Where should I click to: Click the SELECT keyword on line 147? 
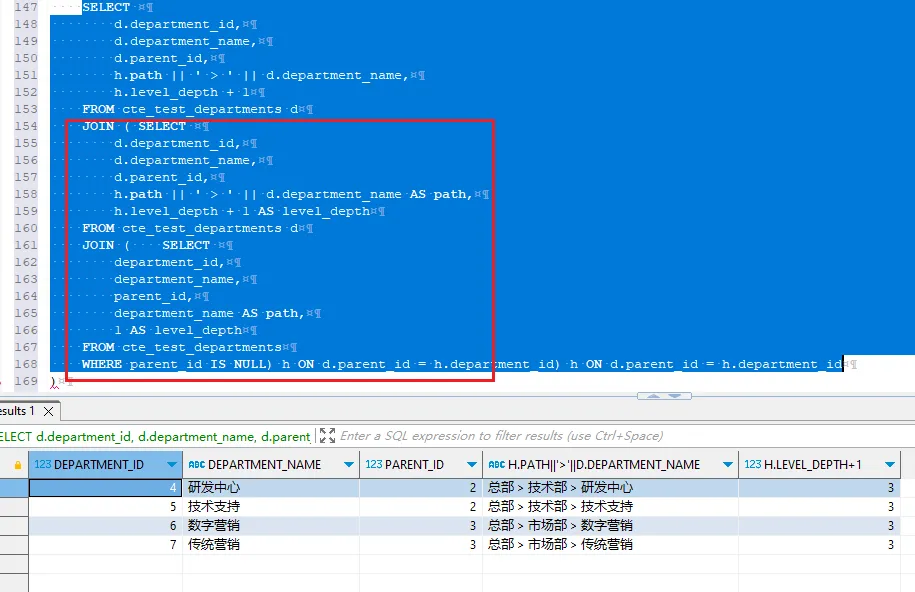[x=106, y=7]
